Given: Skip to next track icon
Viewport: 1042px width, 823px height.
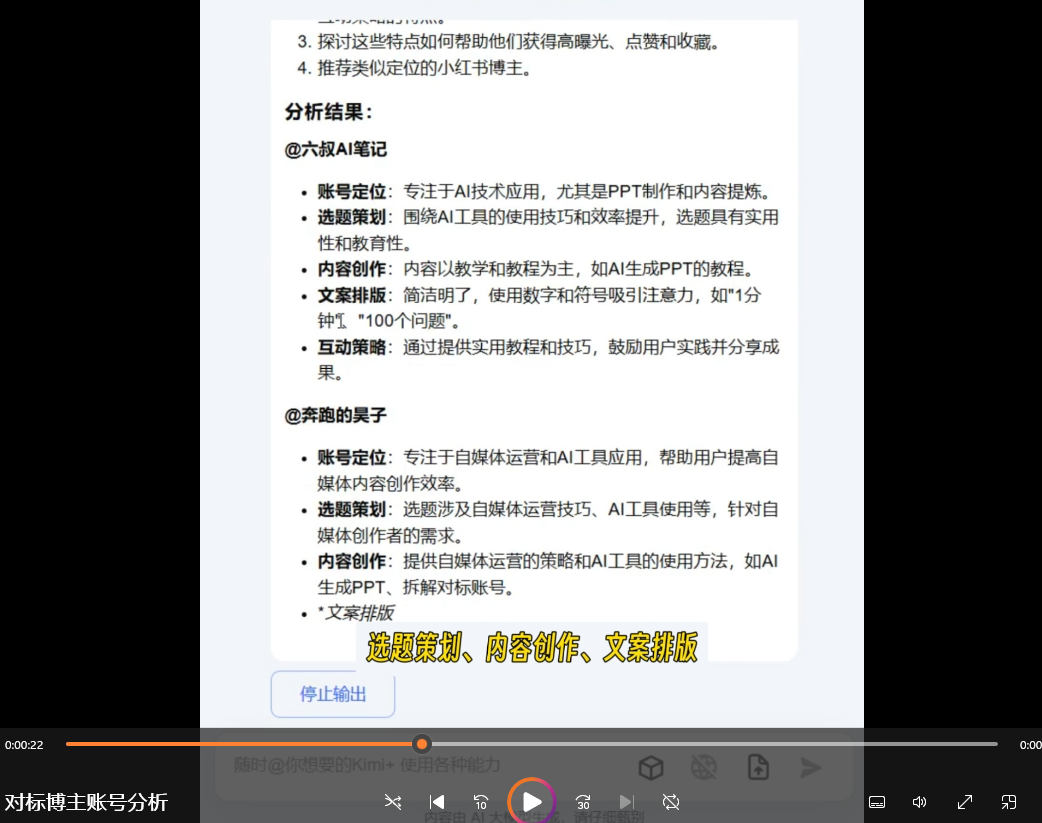Looking at the screenshot, I should (x=627, y=802).
